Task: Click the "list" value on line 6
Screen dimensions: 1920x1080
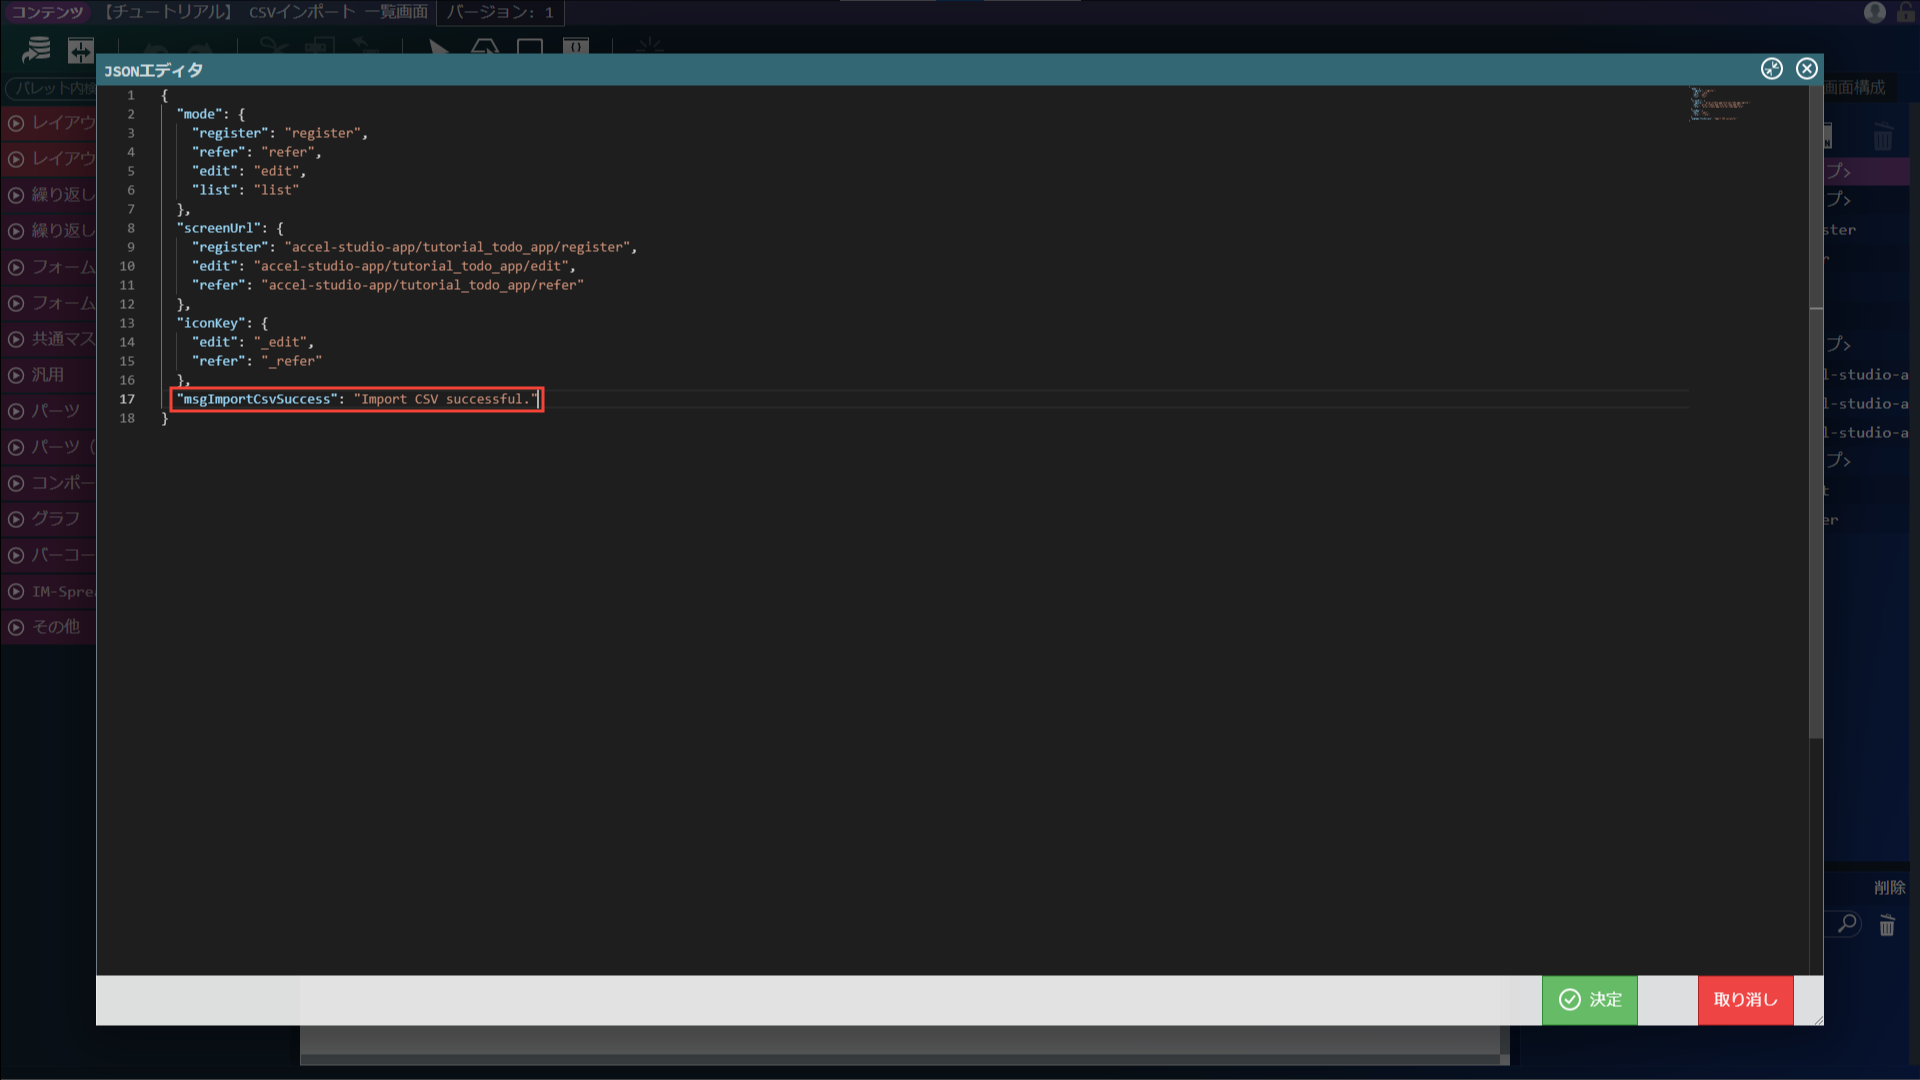Action: tap(276, 190)
